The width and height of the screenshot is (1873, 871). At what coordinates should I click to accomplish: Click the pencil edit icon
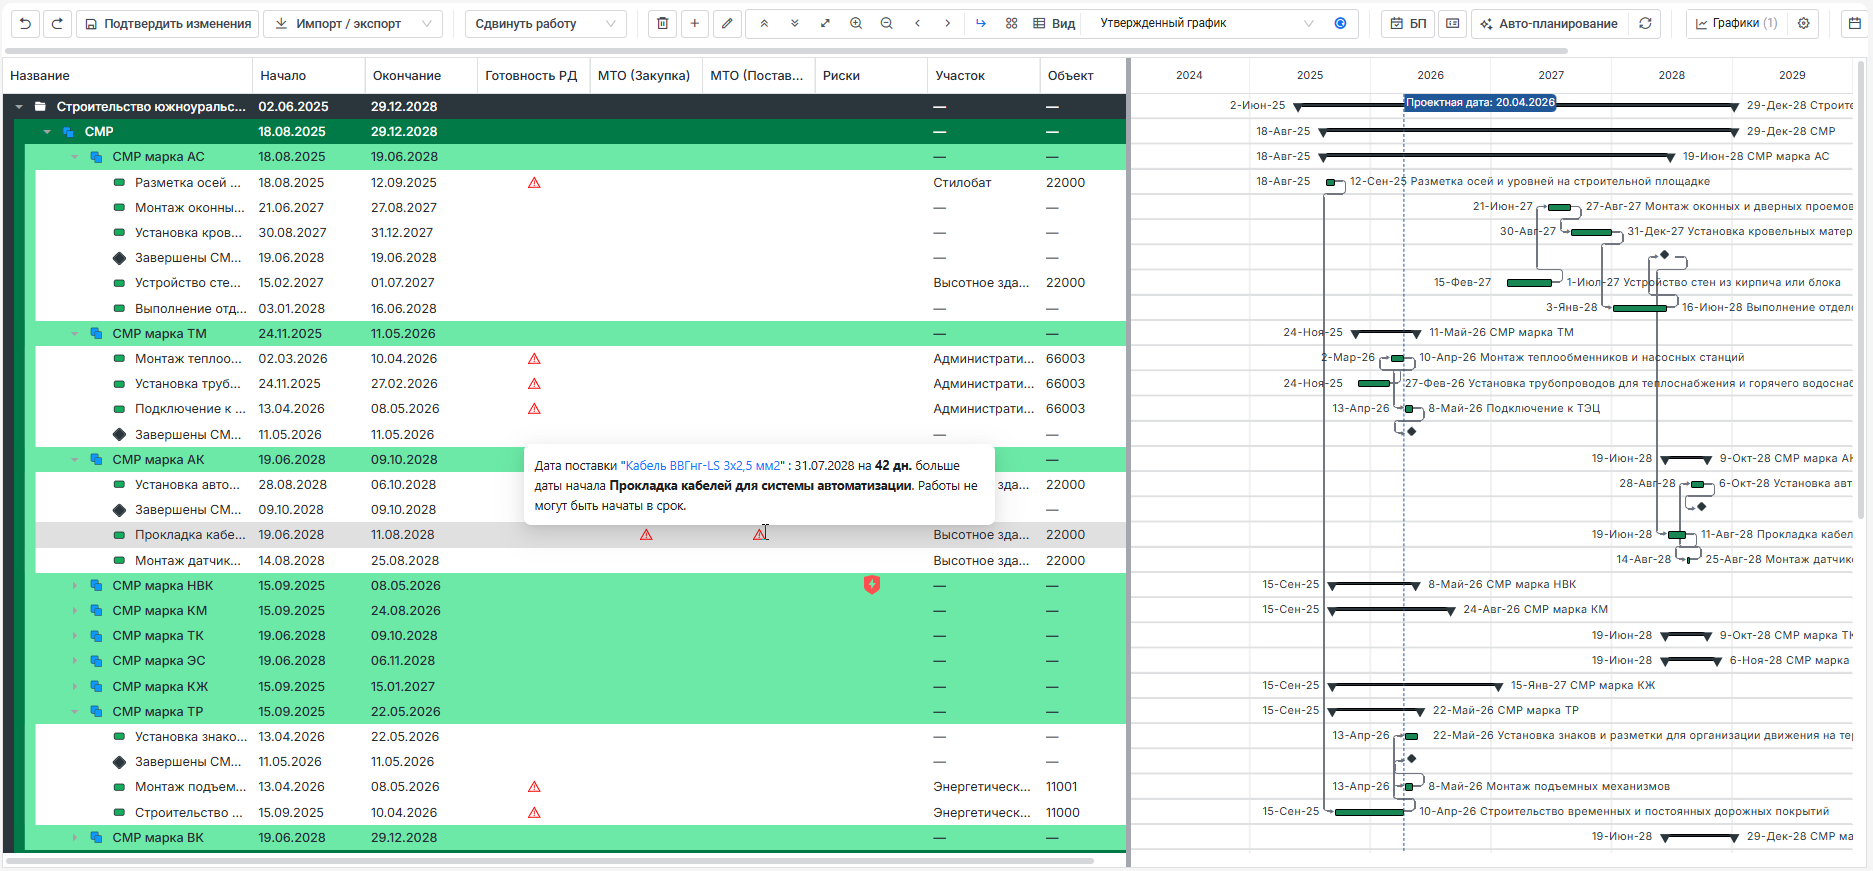727,23
